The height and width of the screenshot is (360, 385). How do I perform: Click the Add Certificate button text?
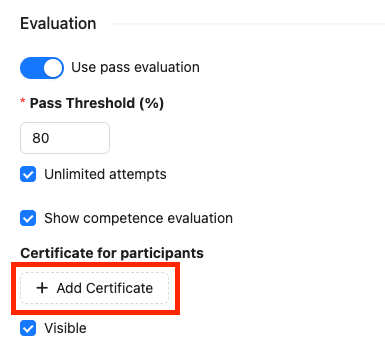click(105, 288)
